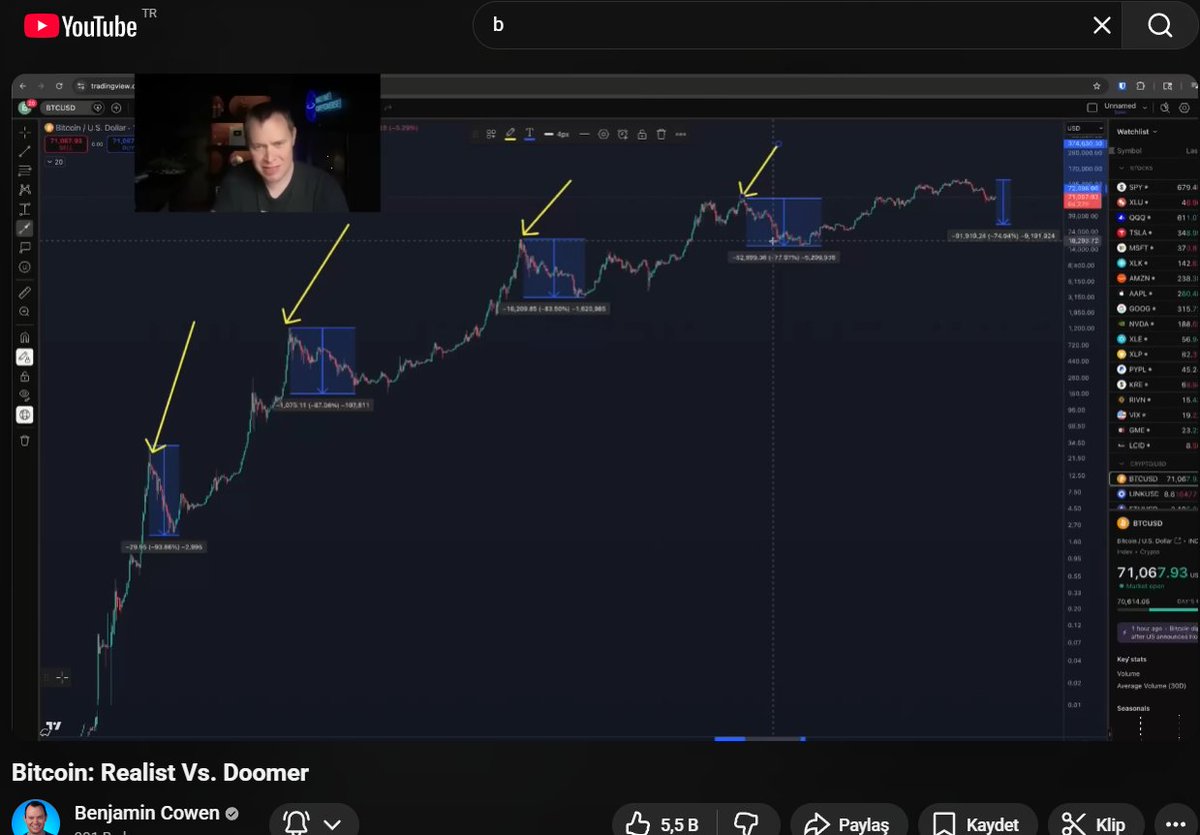Select the crosshair cursor tool in TradingView
The image size is (1200, 835).
pos(25,132)
